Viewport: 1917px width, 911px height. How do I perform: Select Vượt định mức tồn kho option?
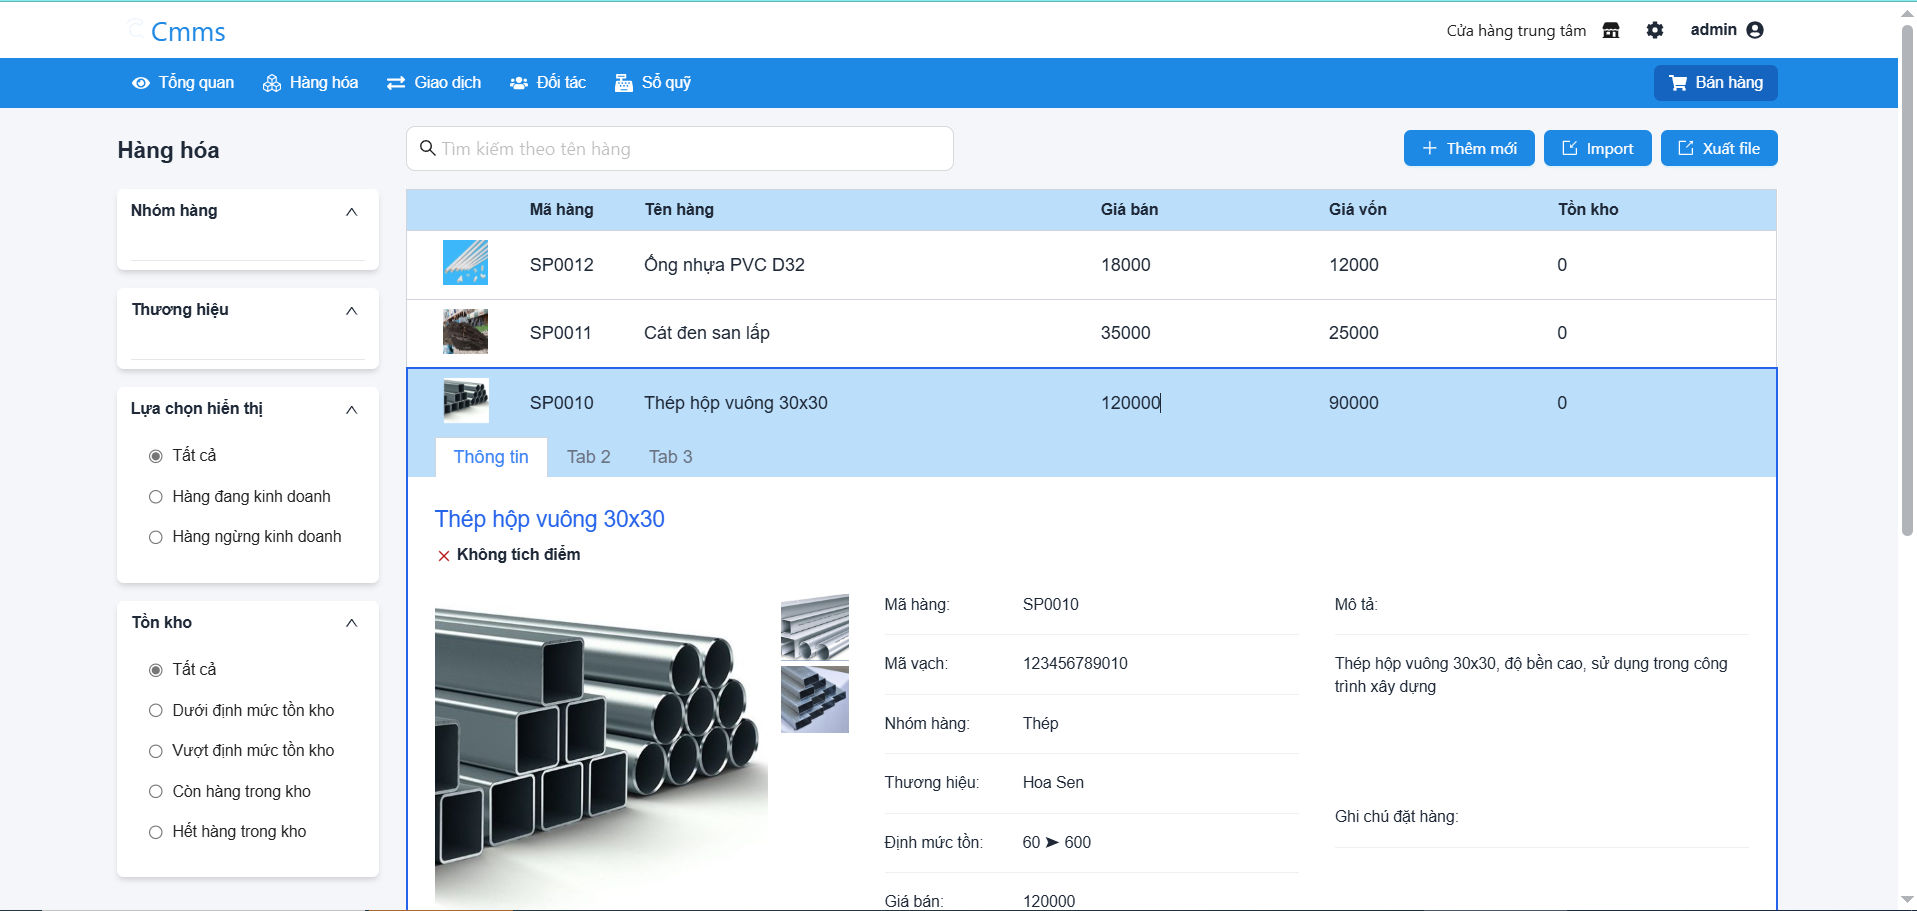156,751
